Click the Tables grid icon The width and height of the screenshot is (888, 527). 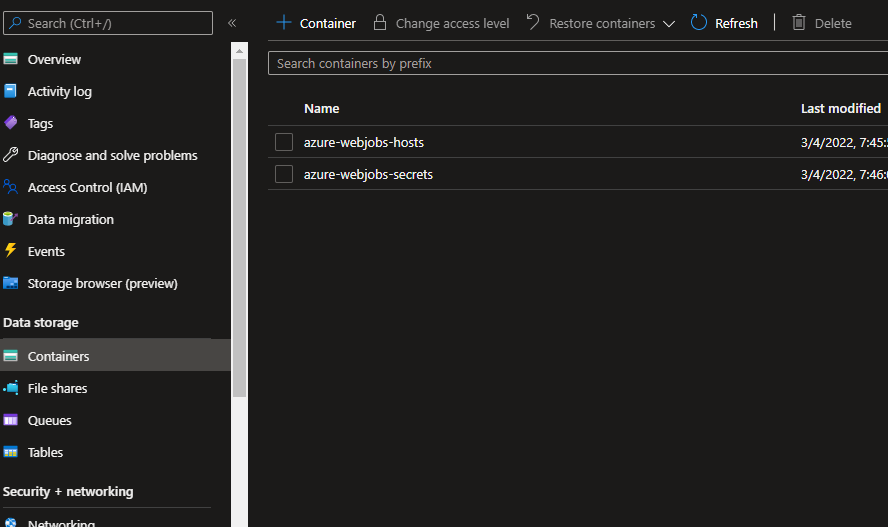[x=10, y=452]
